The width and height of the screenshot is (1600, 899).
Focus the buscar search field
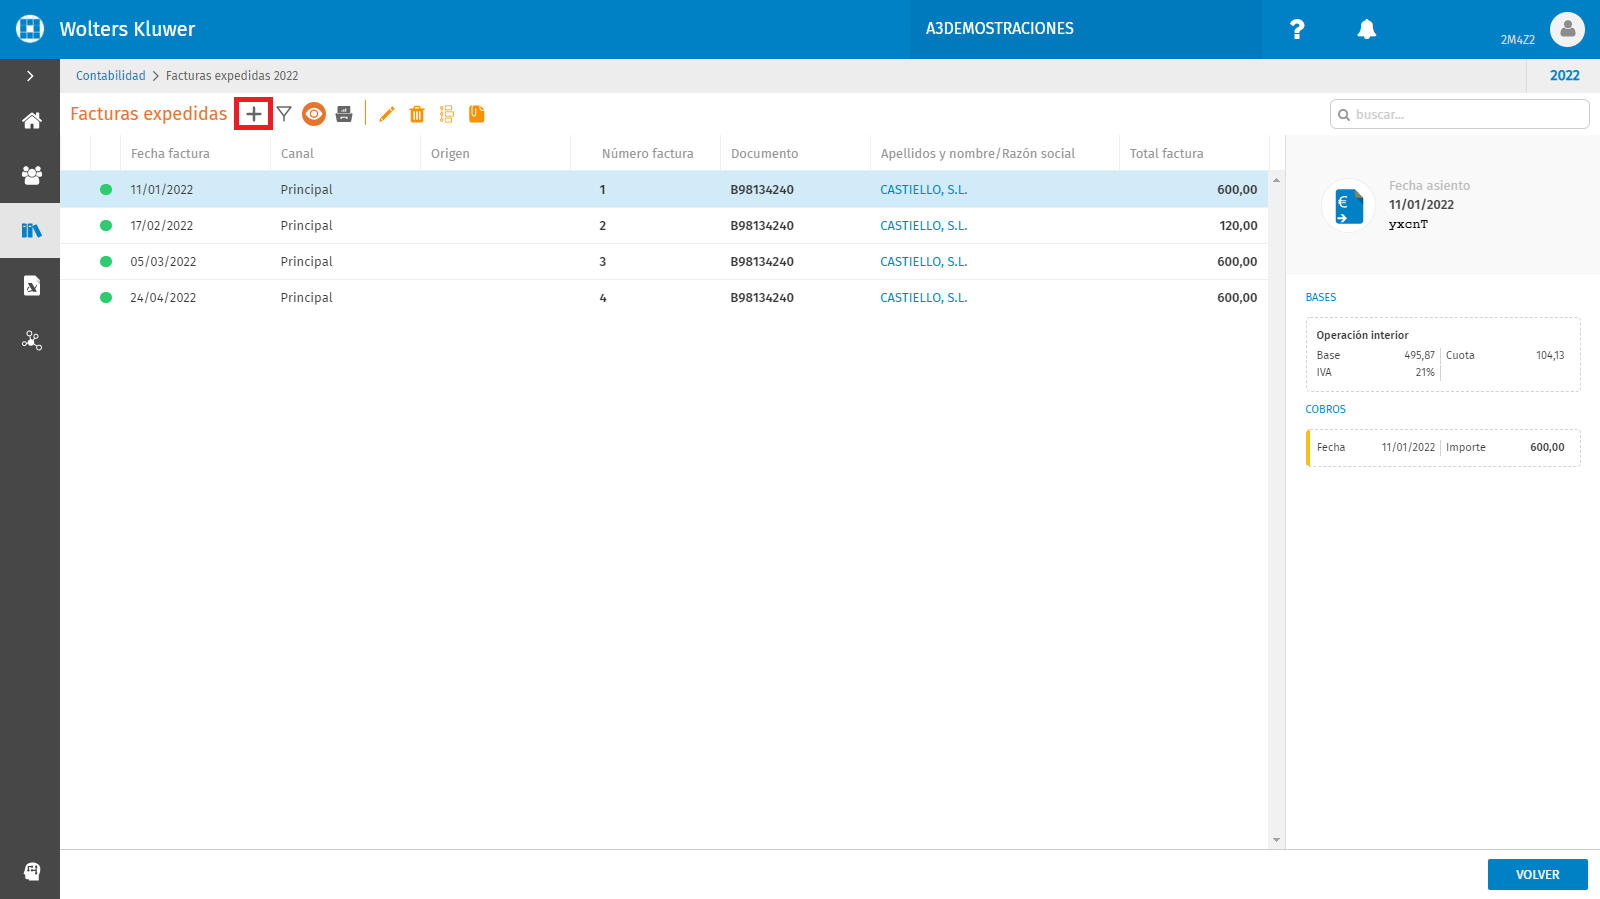(1460, 114)
